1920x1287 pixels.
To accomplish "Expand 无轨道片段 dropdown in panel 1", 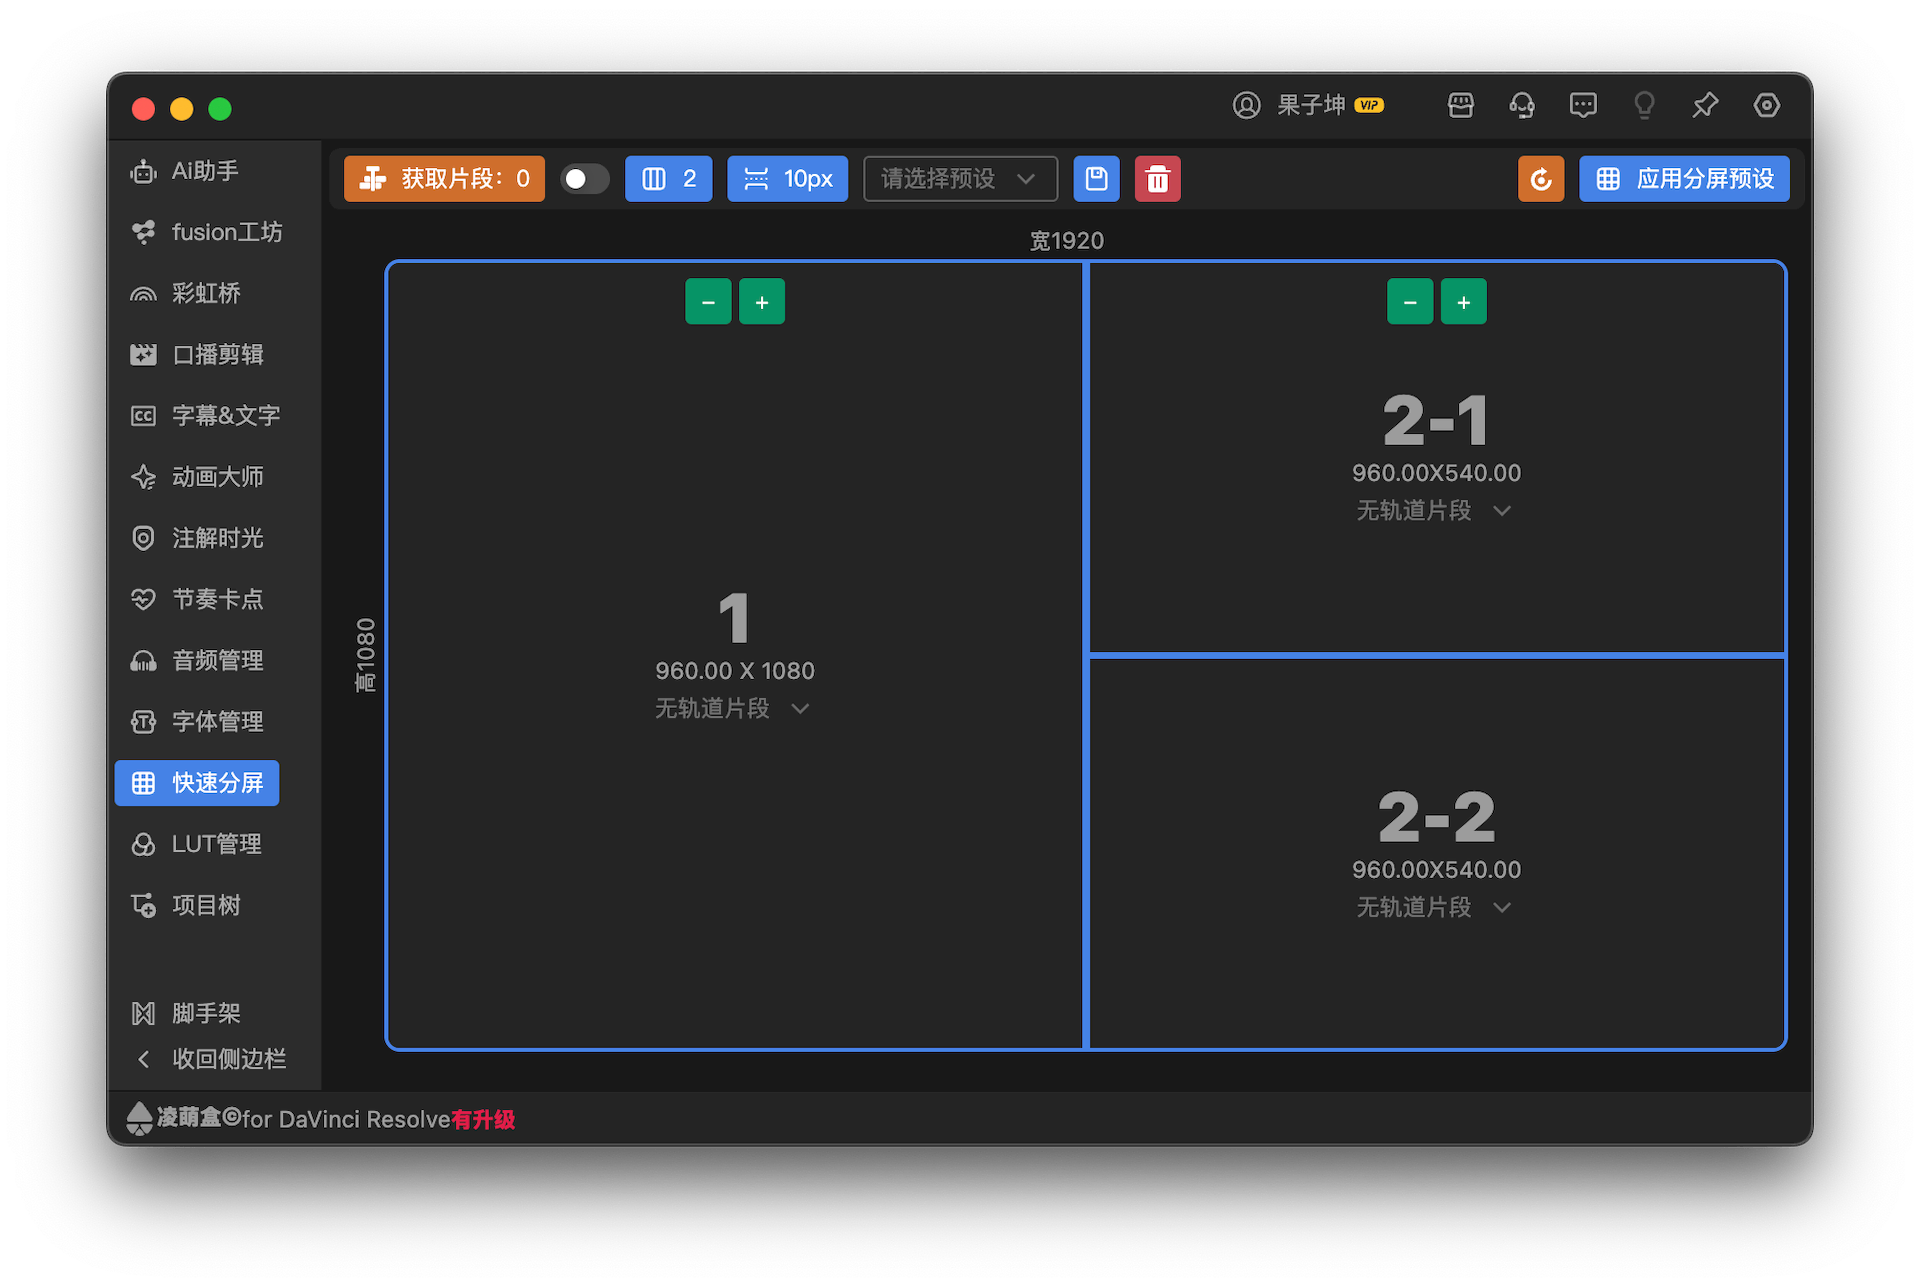I will coord(733,708).
